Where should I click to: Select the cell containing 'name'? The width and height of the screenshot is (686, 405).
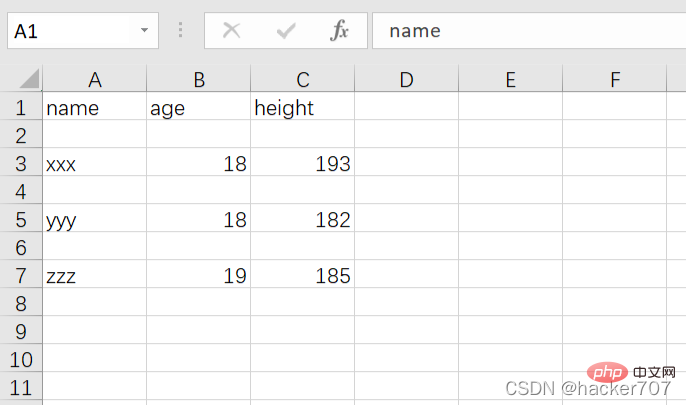95,108
